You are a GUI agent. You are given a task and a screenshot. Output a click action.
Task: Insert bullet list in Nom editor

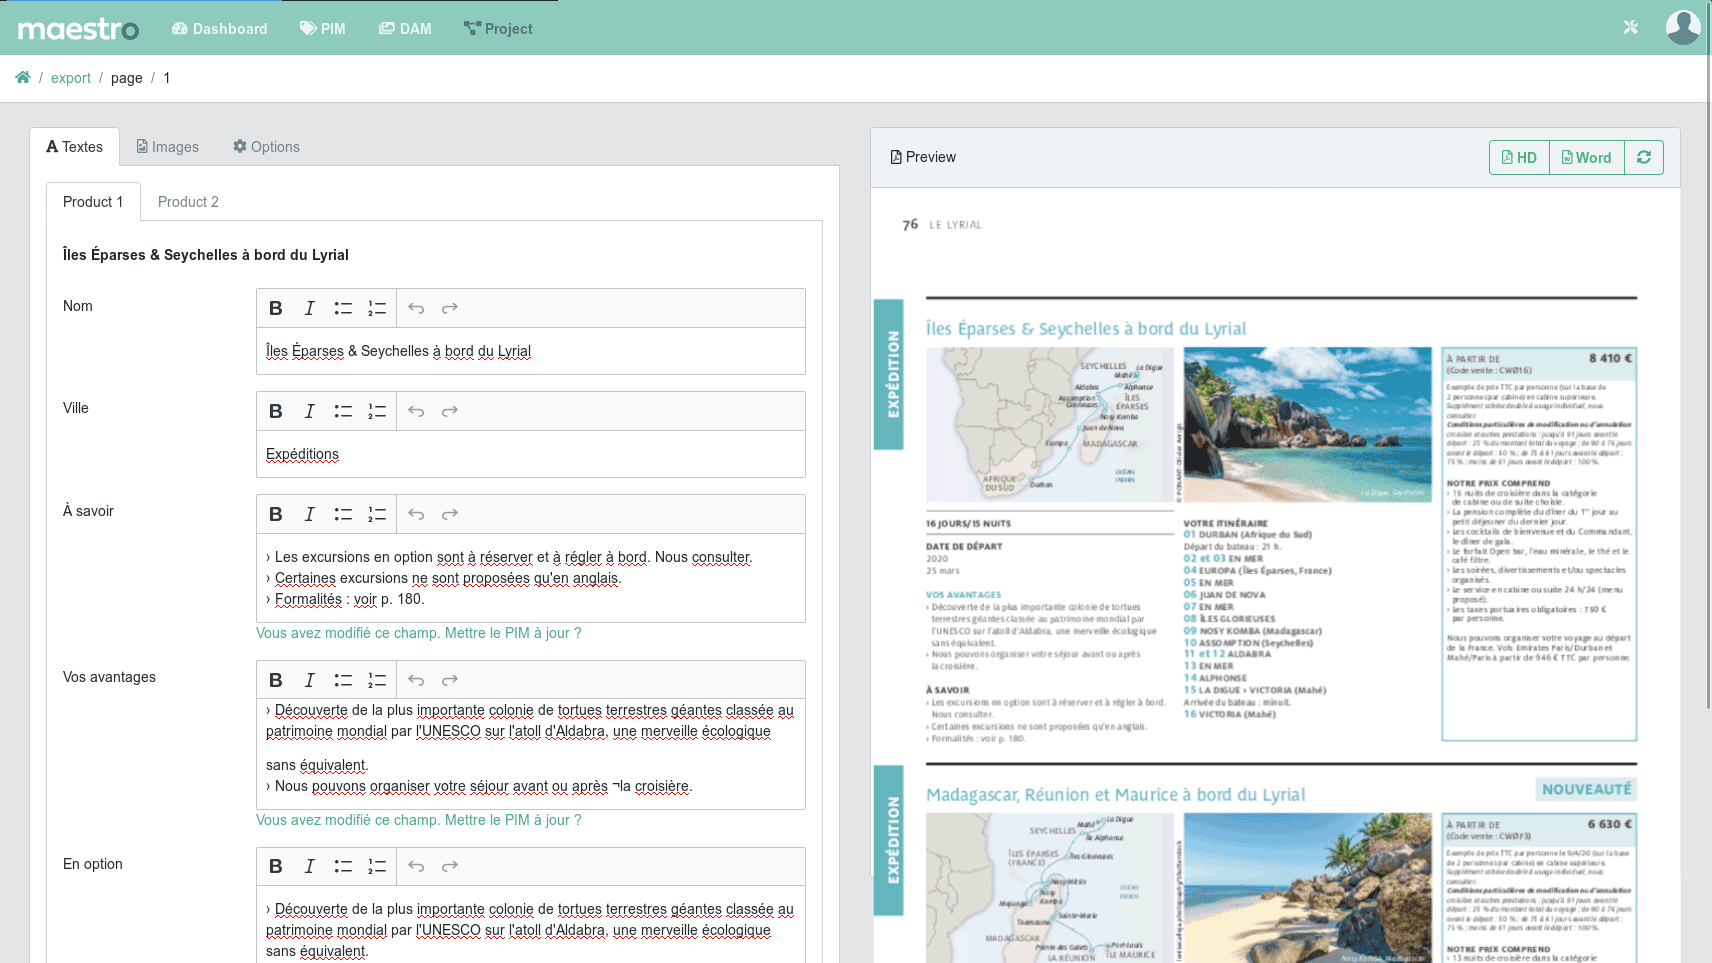343,309
